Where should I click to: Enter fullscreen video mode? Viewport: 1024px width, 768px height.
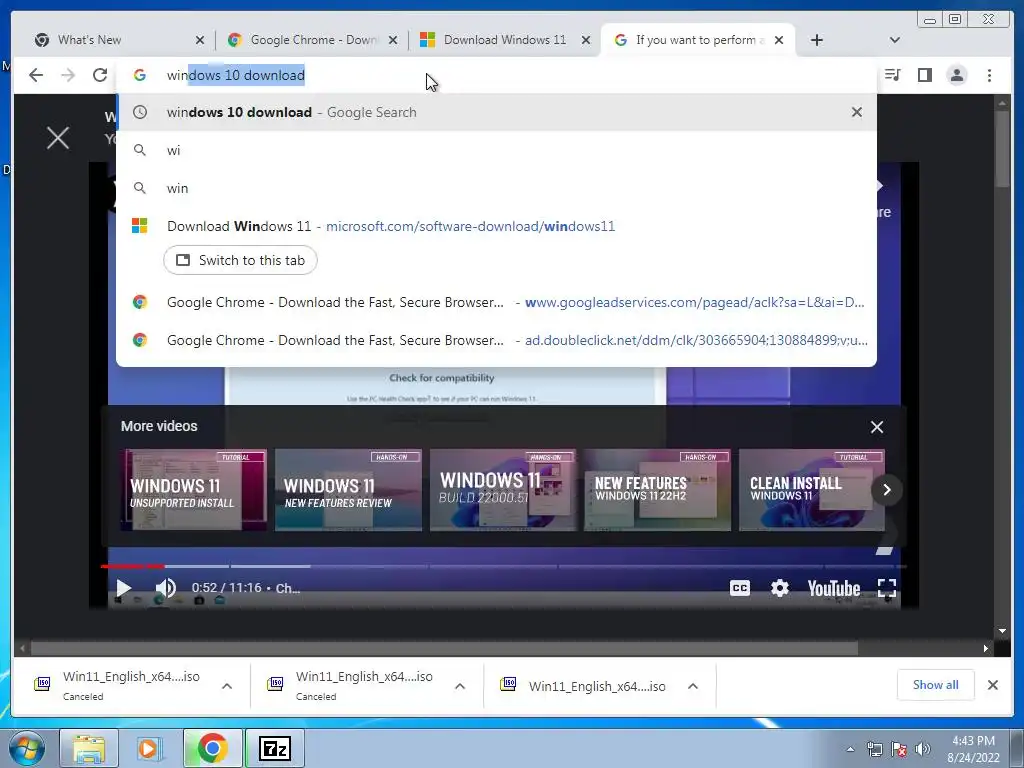[x=887, y=588]
